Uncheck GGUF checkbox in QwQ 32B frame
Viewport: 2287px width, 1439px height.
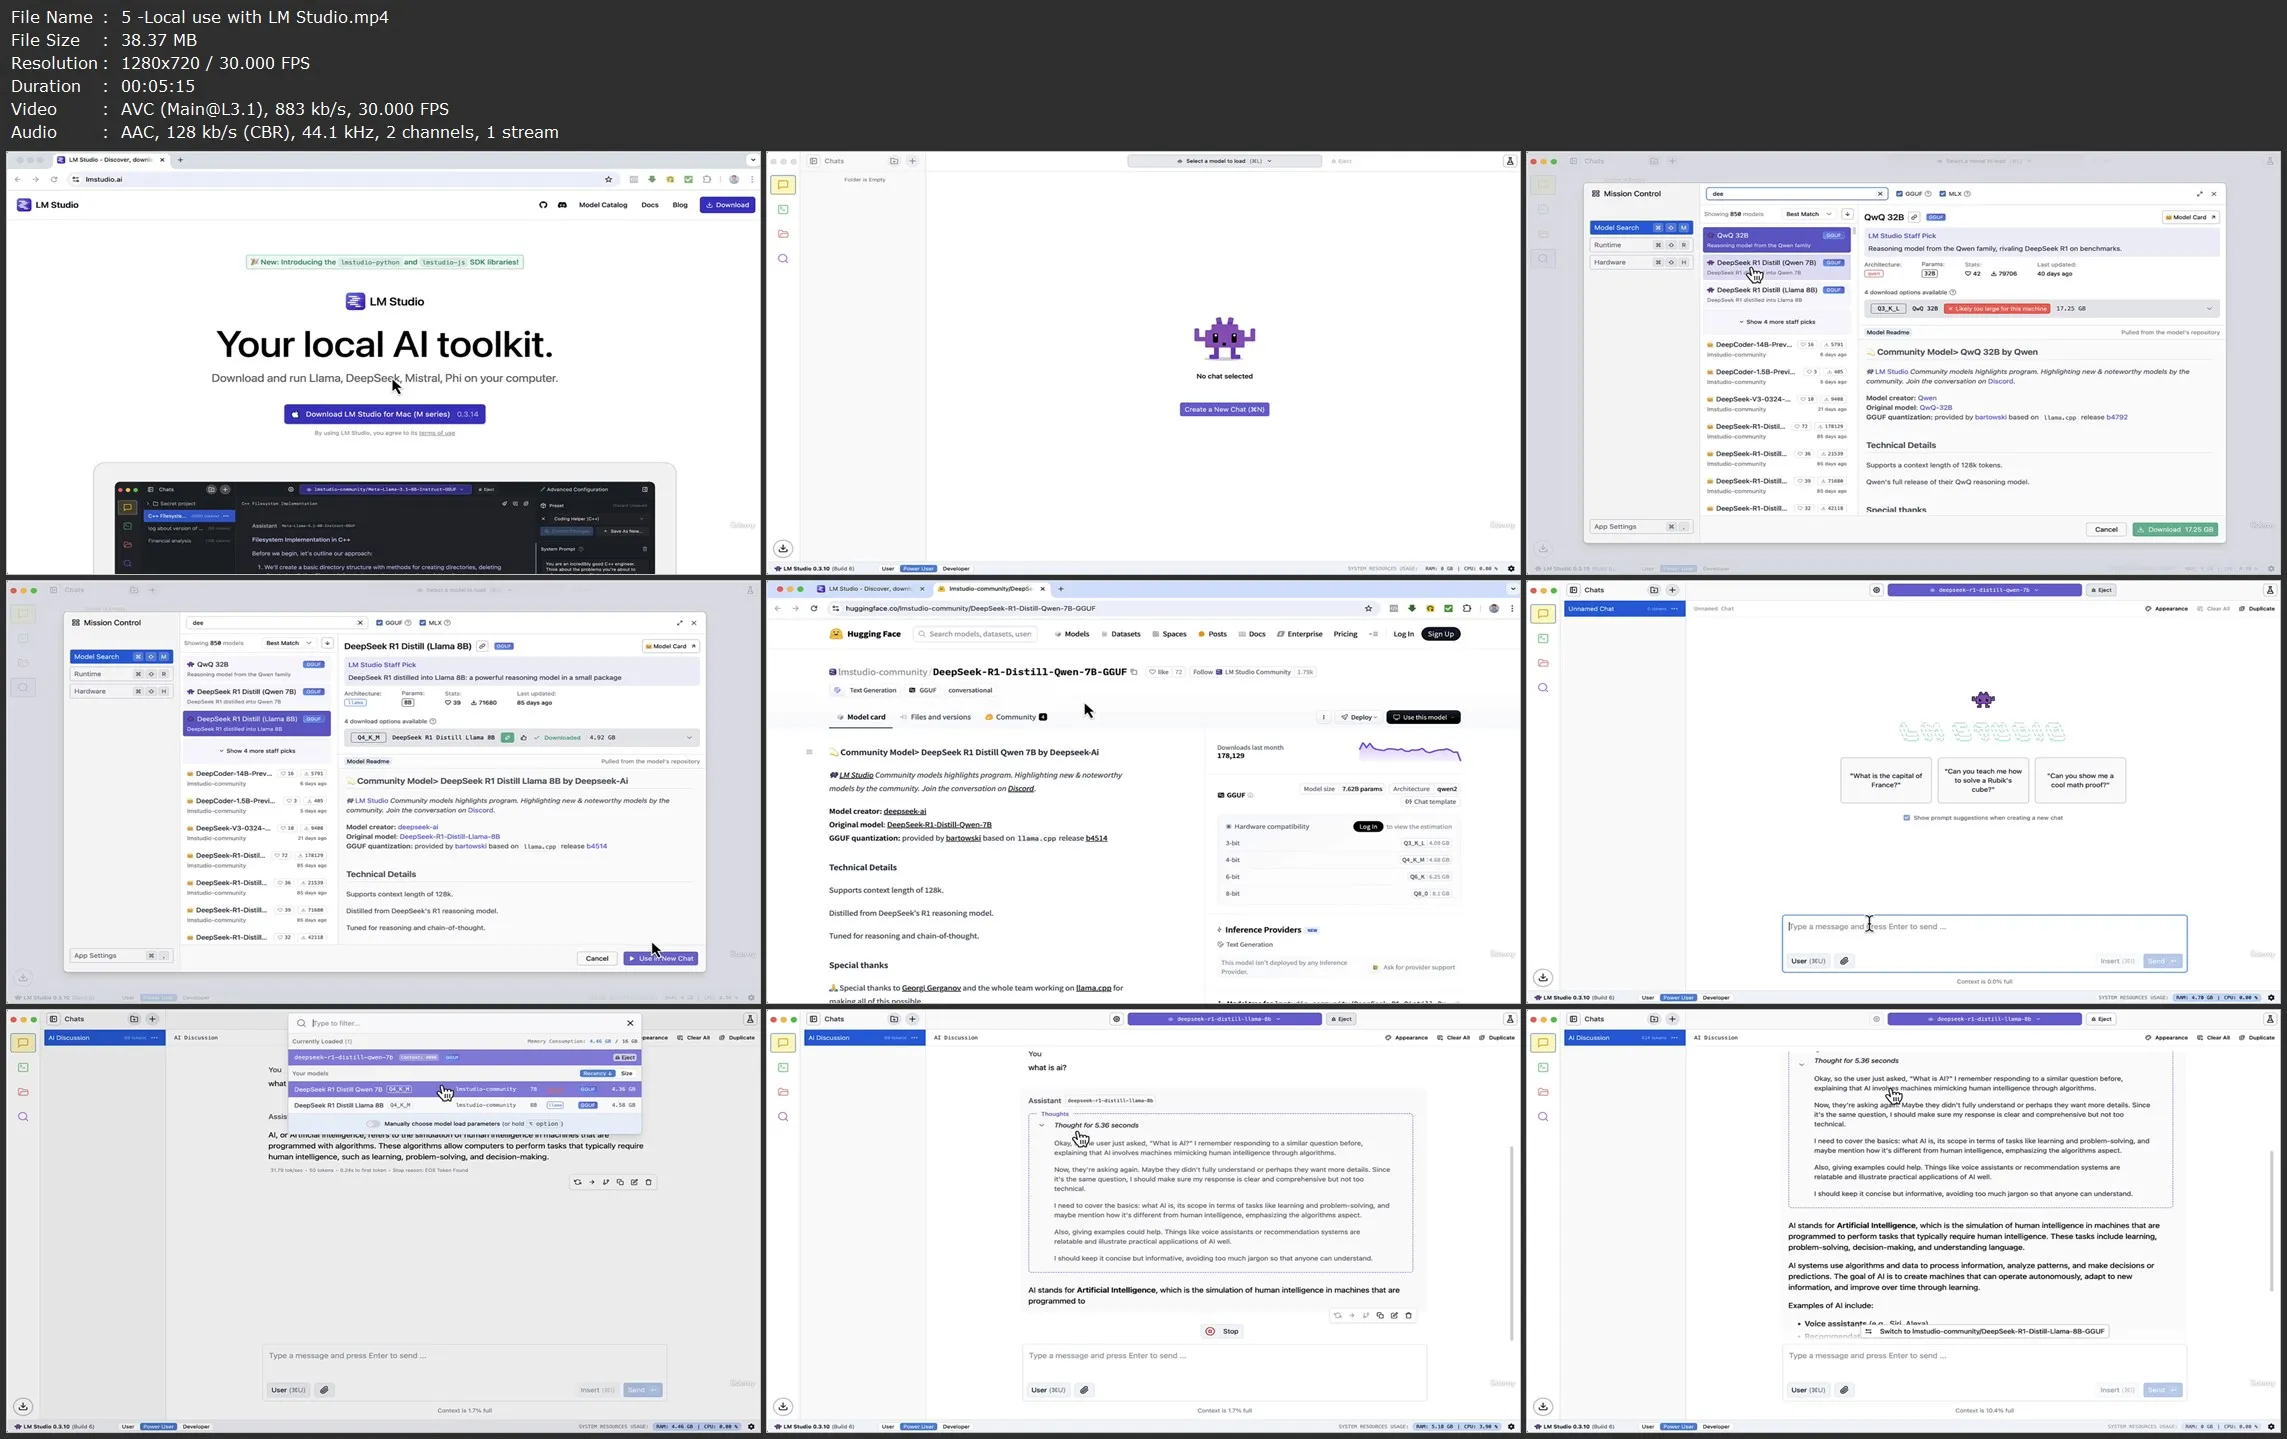tap(1899, 194)
